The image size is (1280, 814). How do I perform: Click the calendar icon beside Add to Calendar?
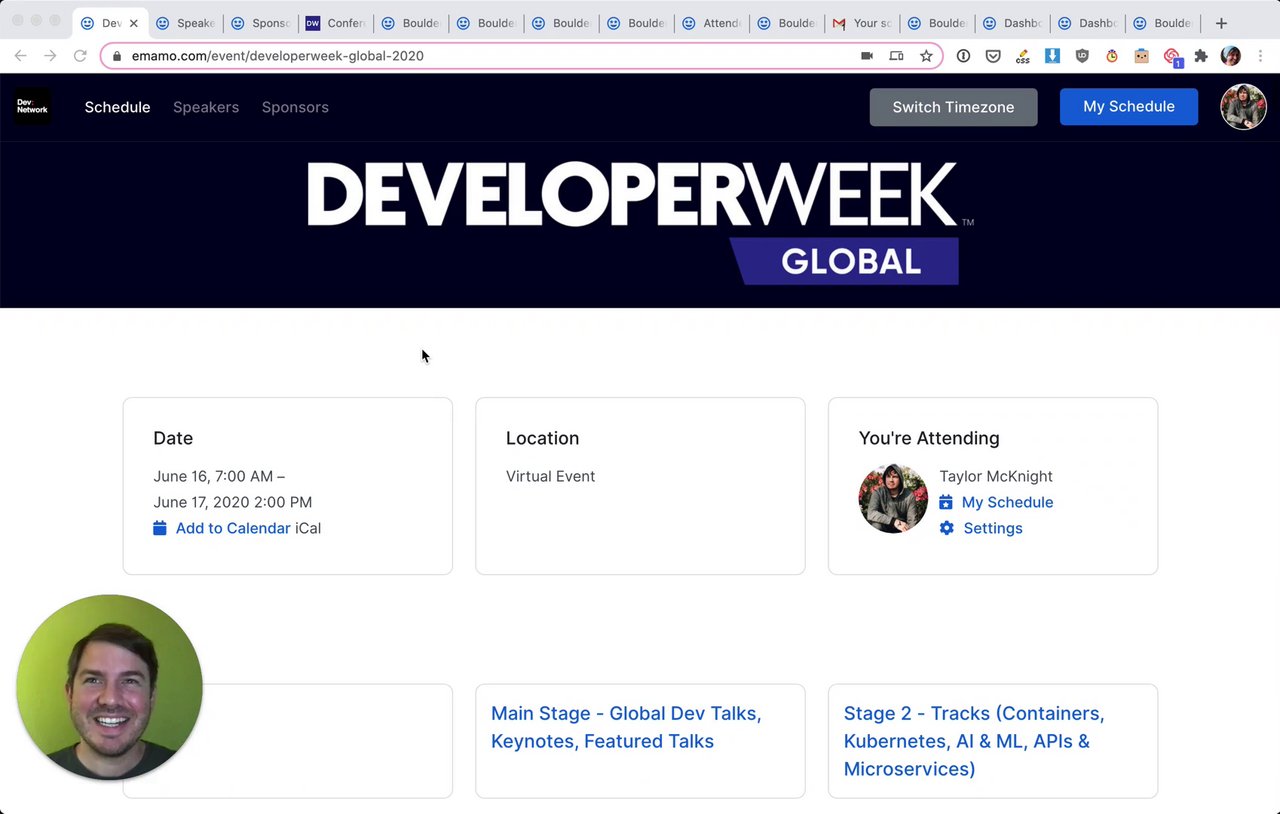tap(160, 528)
